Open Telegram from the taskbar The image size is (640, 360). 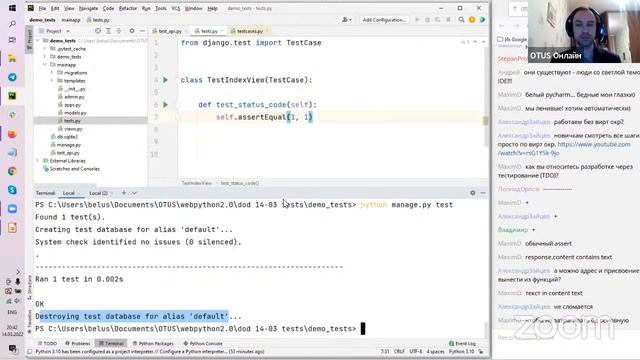click(x=12, y=77)
